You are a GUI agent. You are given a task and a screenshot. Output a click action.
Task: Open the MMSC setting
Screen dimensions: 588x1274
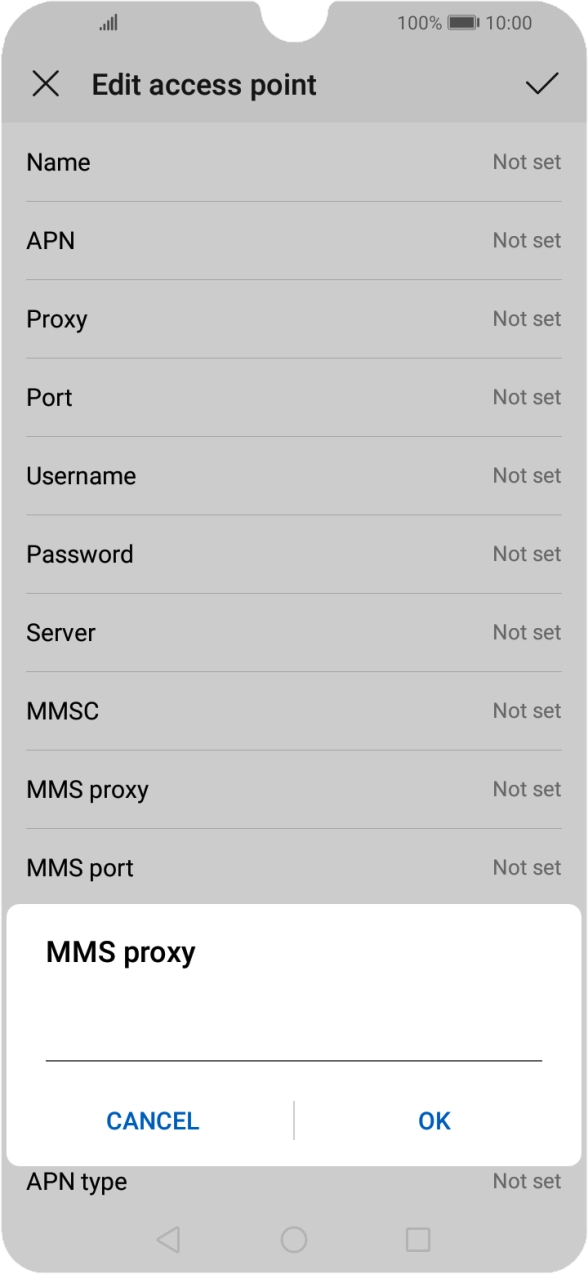[x=294, y=711]
